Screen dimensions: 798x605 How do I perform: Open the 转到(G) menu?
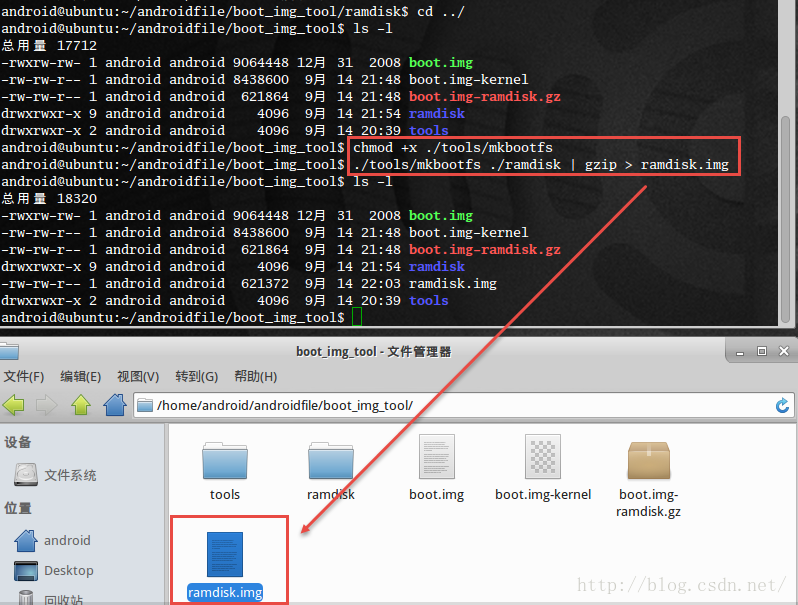[x=196, y=377]
